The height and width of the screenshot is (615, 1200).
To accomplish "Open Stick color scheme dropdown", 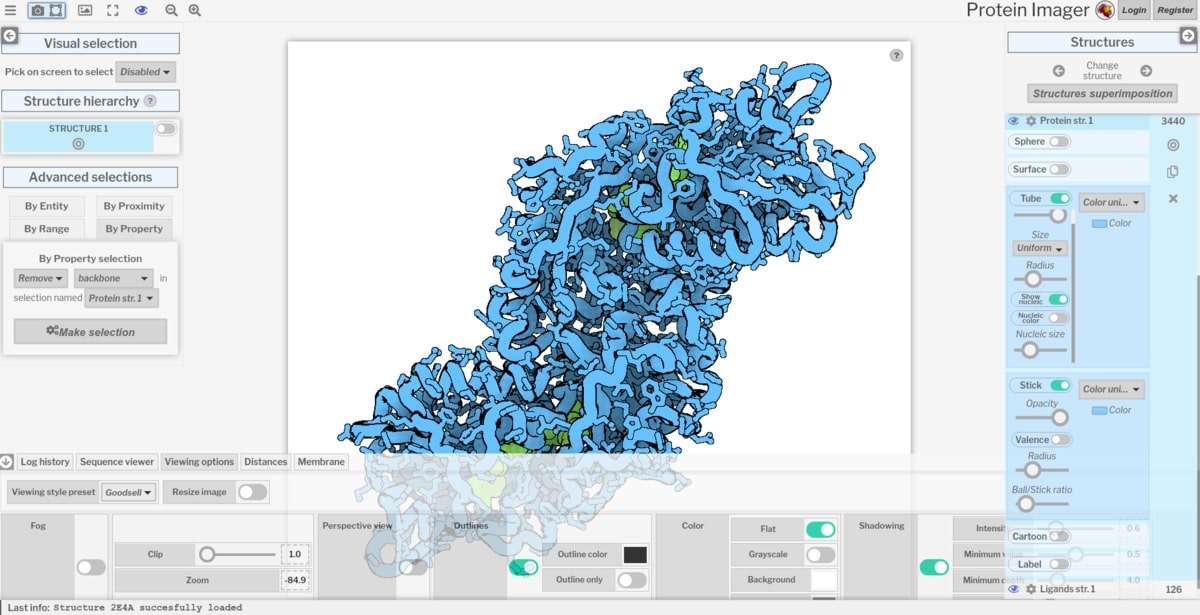I will click(1111, 389).
